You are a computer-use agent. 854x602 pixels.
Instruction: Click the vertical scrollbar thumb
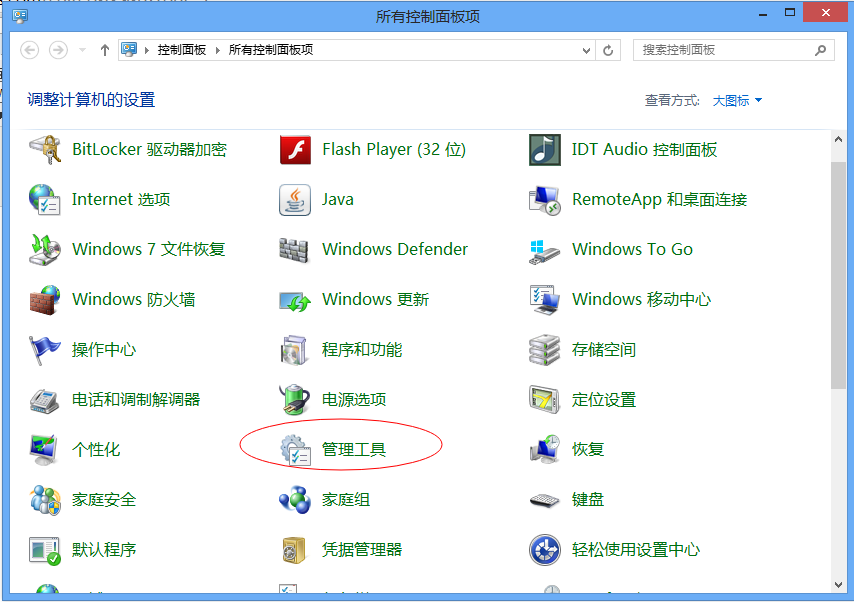[x=838, y=275]
